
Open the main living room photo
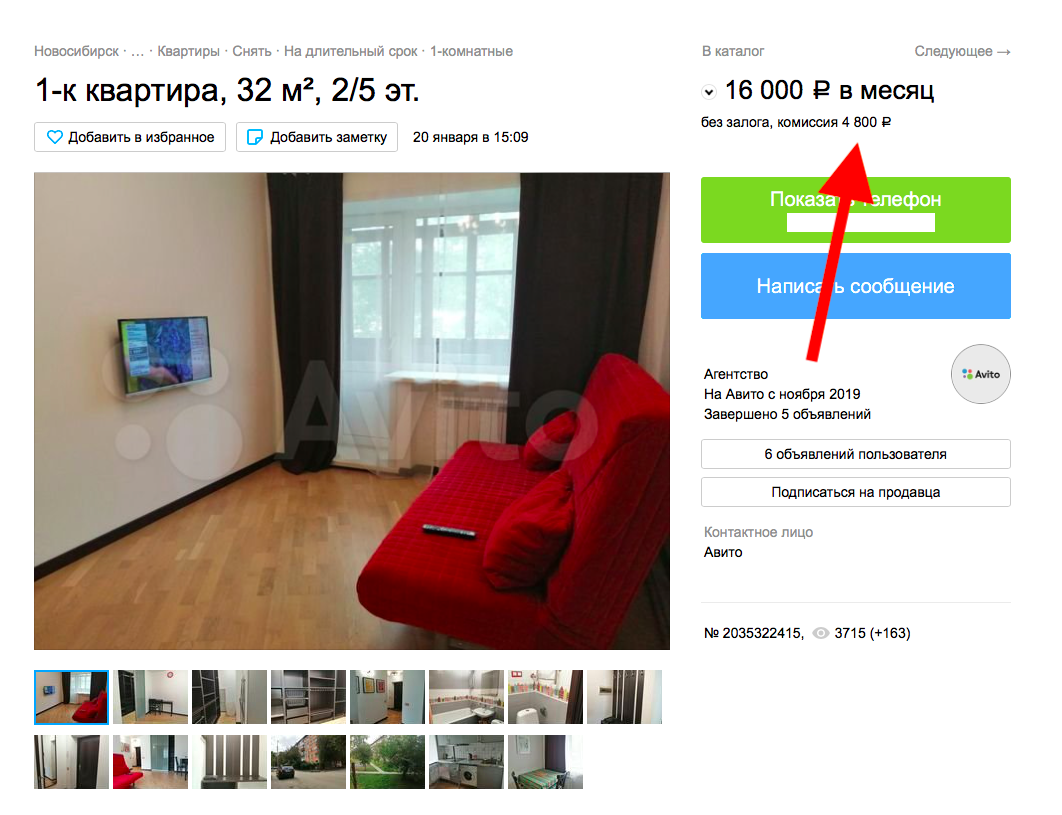[352, 411]
